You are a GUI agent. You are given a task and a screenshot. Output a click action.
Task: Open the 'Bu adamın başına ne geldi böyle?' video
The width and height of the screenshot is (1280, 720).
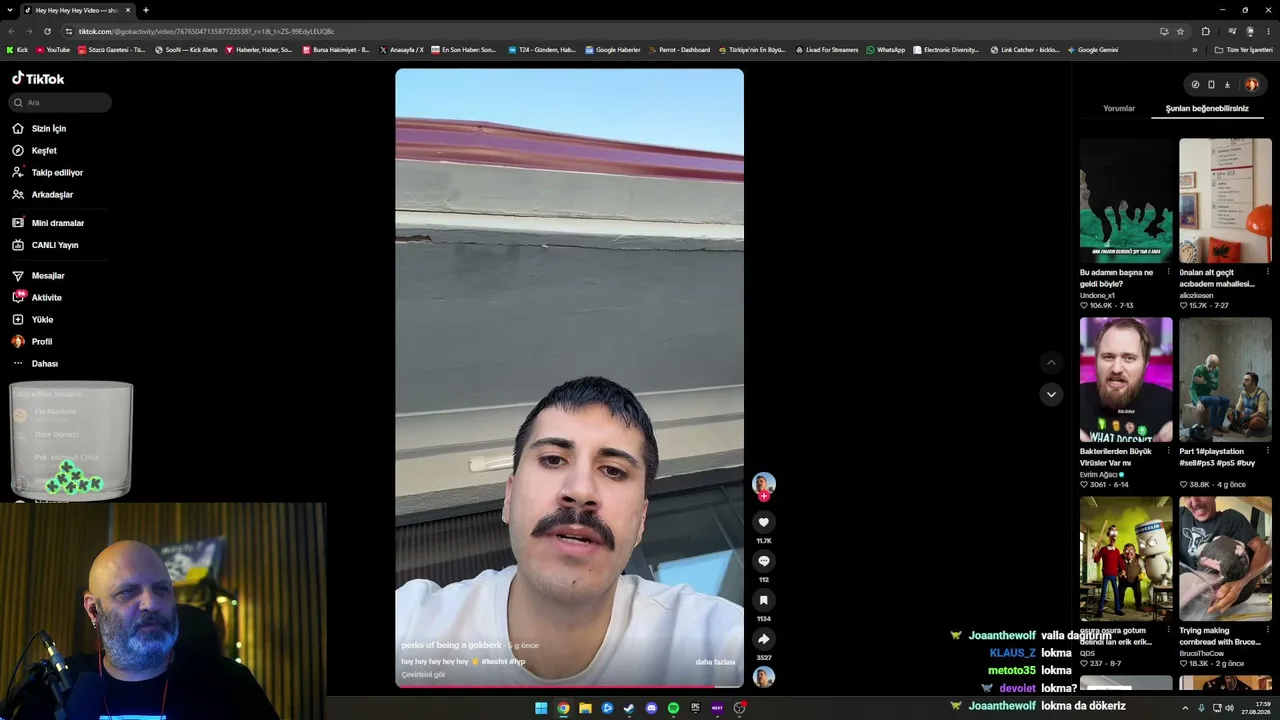(x=1126, y=200)
